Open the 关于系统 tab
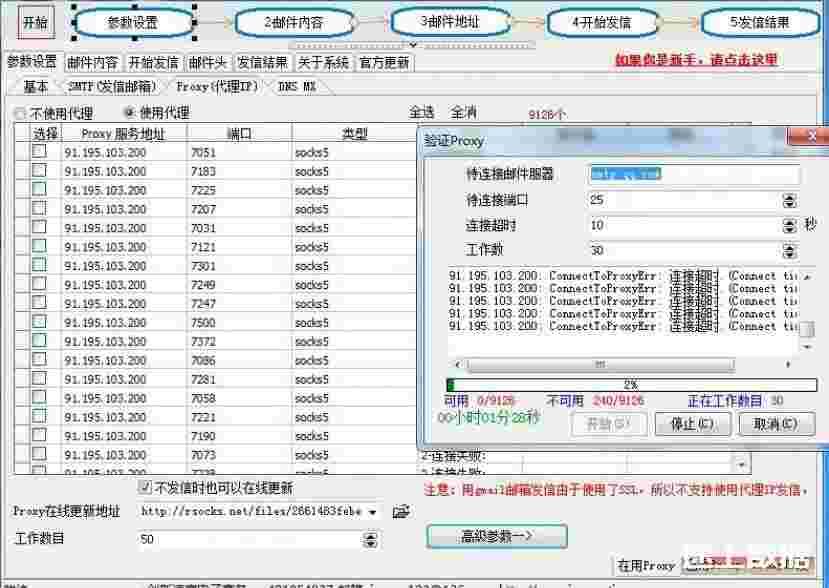This screenshot has width=829, height=588. pyautogui.click(x=323, y=63)
